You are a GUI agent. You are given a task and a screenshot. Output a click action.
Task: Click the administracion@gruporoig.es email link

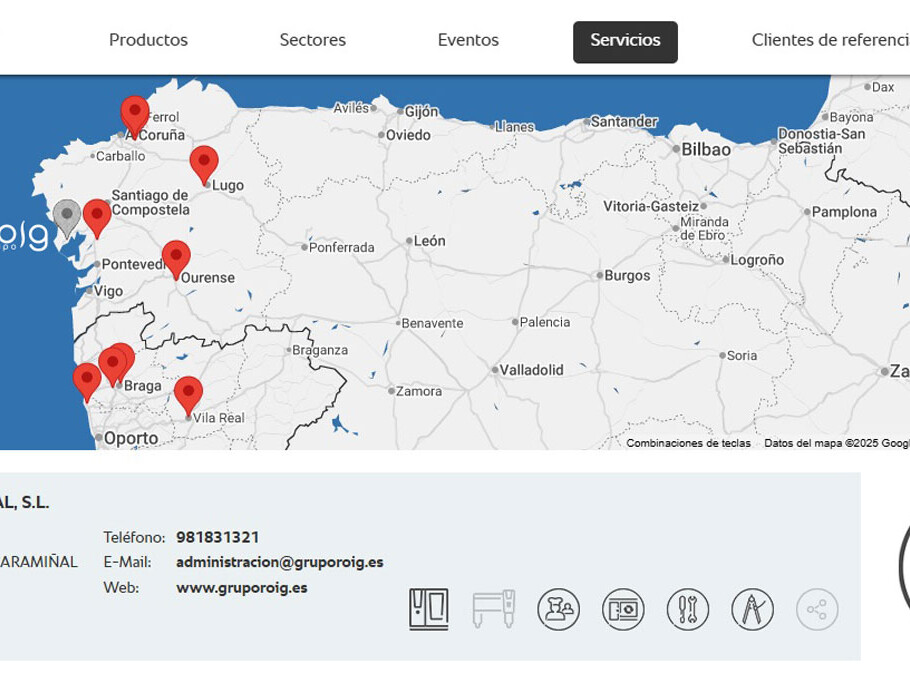(279, 562)
